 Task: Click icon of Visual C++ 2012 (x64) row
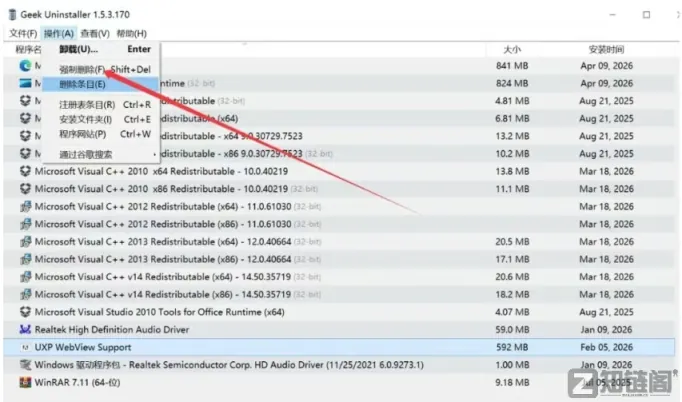25,206
